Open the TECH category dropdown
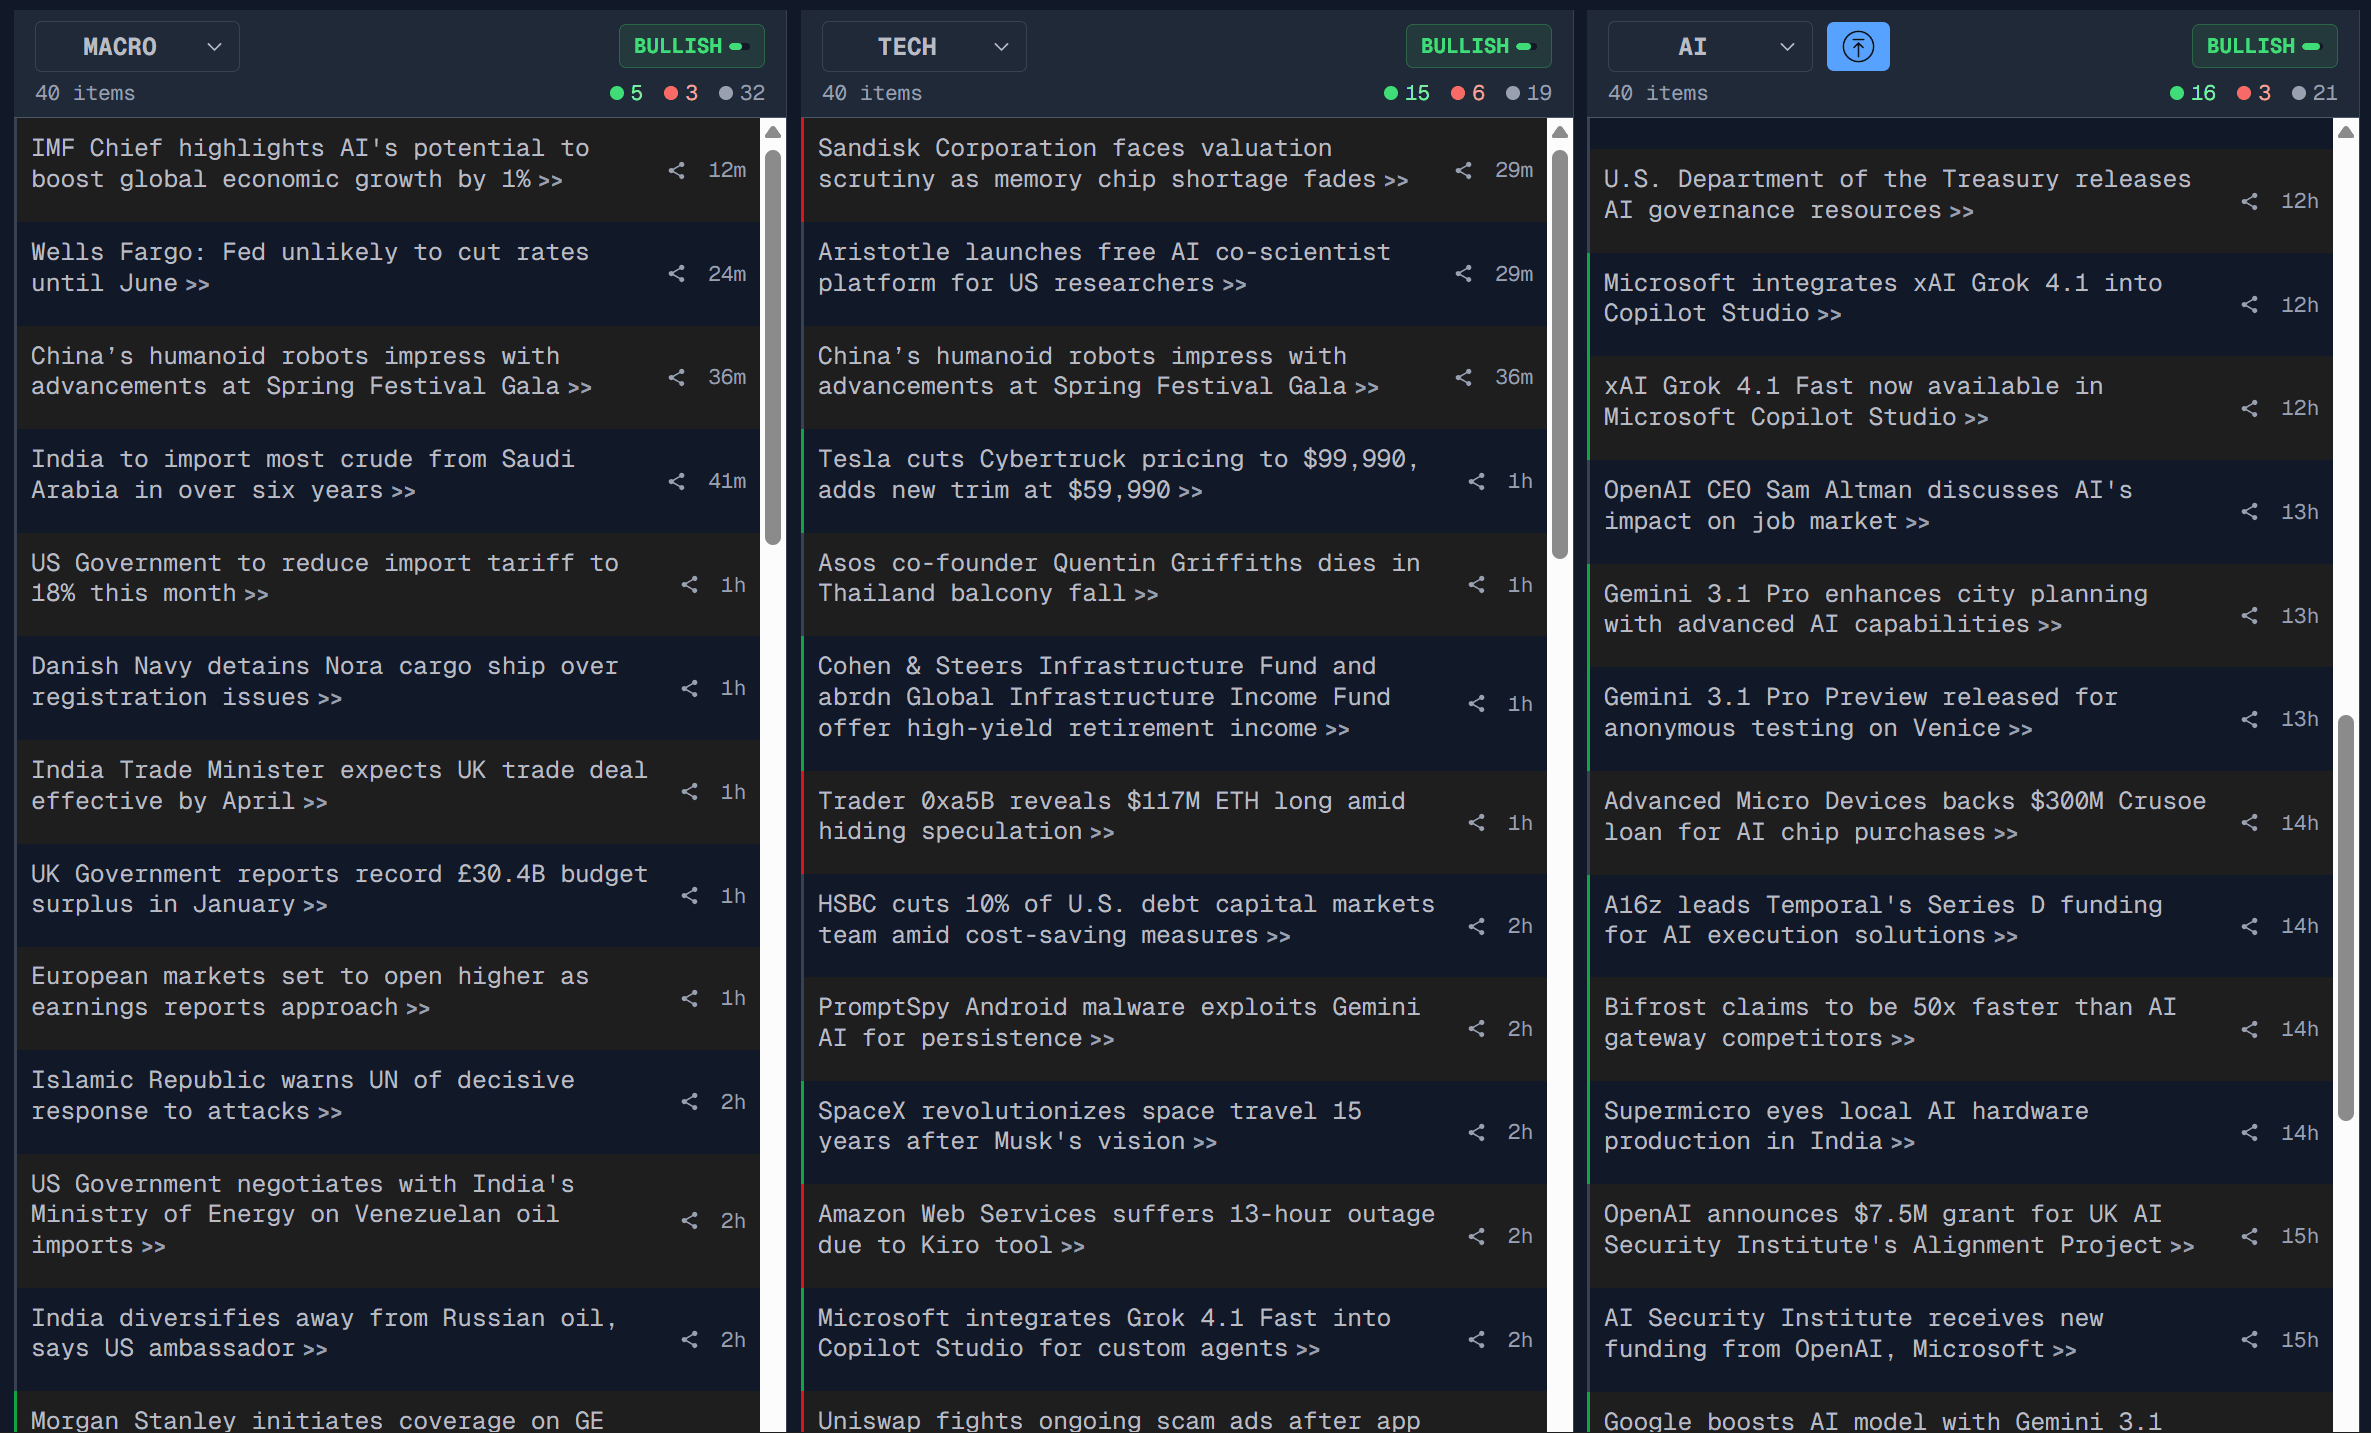2371x1433 pixels. click(x=923, y=47)
